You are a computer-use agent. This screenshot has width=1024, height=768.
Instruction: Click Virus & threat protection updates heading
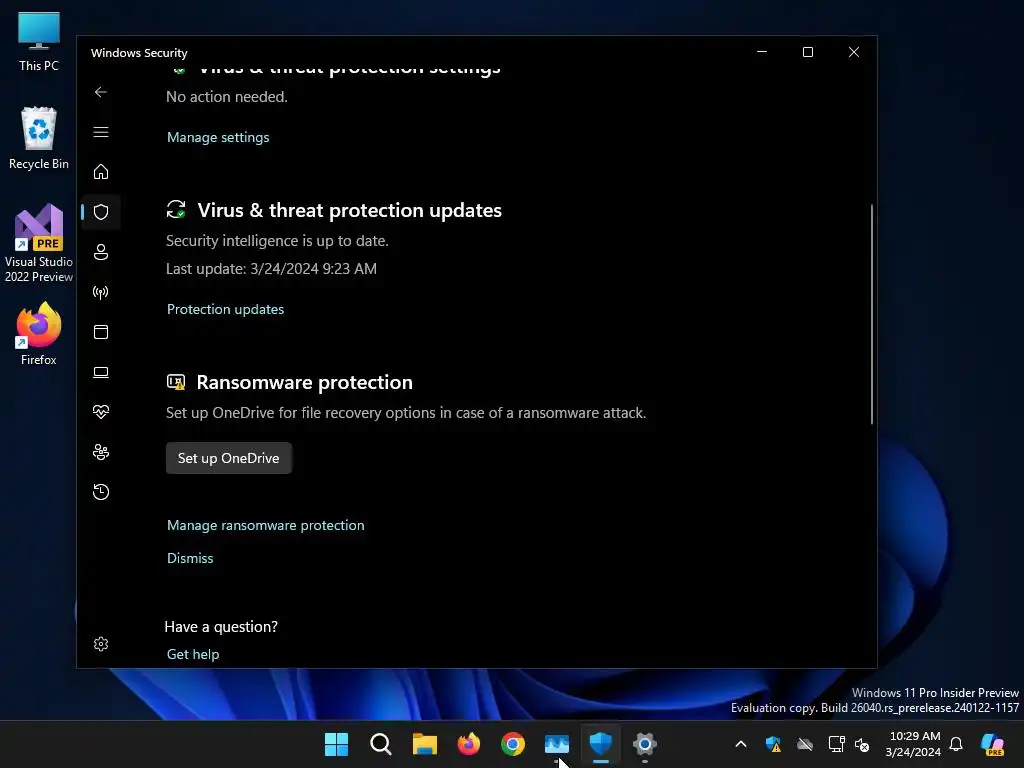click(x=349, y=210)
